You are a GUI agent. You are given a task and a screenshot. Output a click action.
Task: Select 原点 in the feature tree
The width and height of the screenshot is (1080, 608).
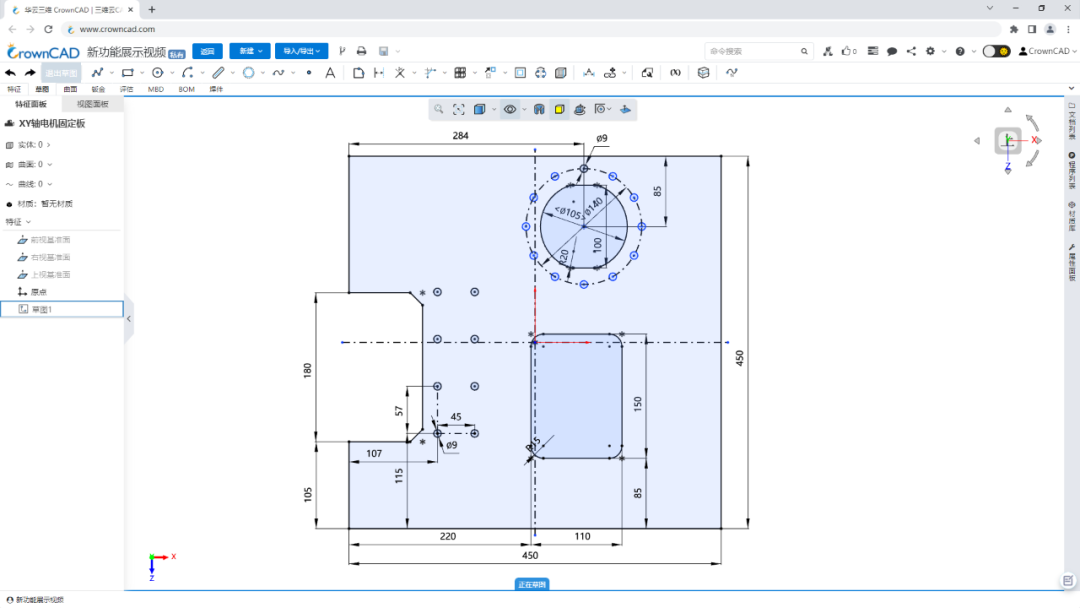coord(39,292)
